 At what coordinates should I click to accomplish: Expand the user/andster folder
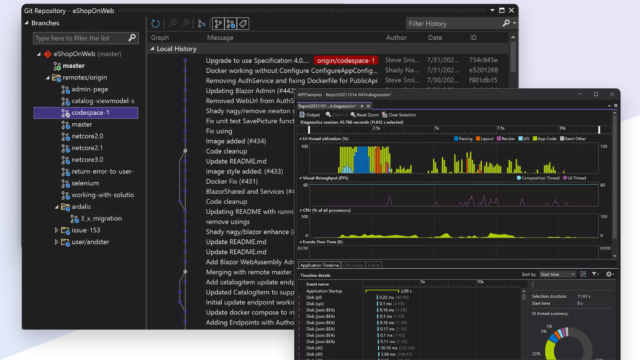point(57,242)
